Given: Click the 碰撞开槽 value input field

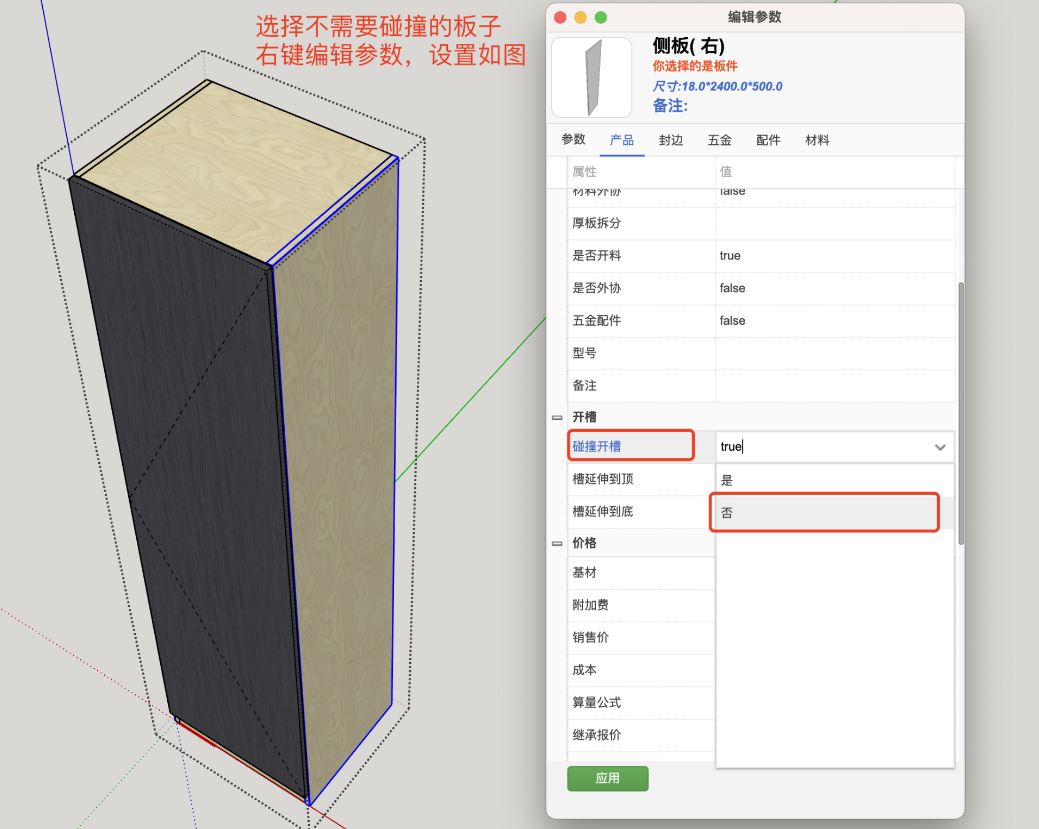Looking at the screenshot, I should tap(820, 447).
